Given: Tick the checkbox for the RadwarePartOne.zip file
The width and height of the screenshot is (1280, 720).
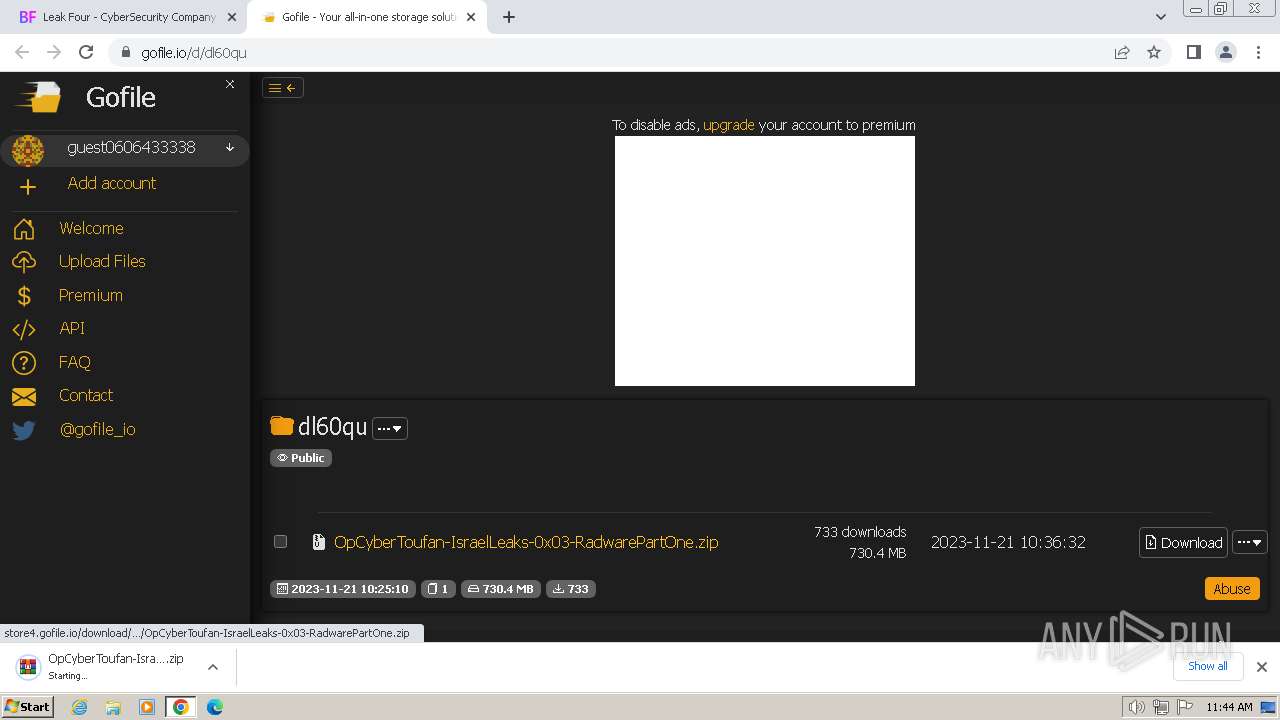Looking at the screenshot, I should click(x=281, y=541).
